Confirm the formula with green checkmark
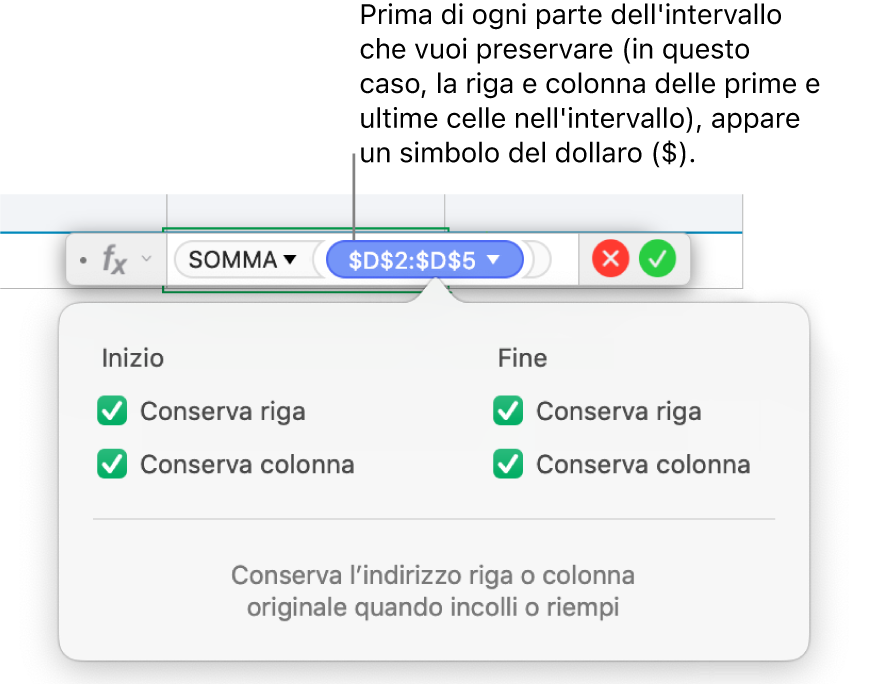The height and width of the screenshot is (684, 883). 658,260
